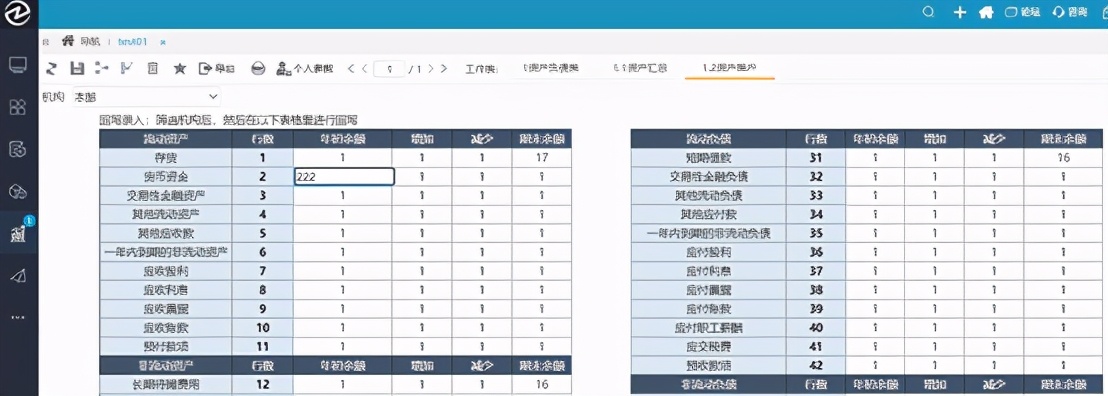1108x396 pixels.
Task: Click row number 4 cell
Action: pyautogui.click(x=263, y=214)
